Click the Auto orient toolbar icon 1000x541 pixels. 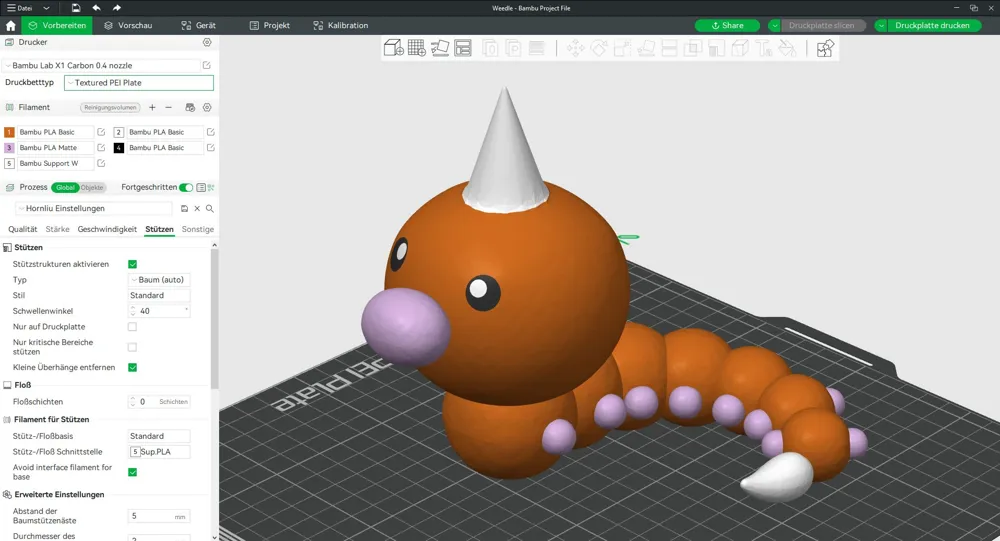point(439,48)
